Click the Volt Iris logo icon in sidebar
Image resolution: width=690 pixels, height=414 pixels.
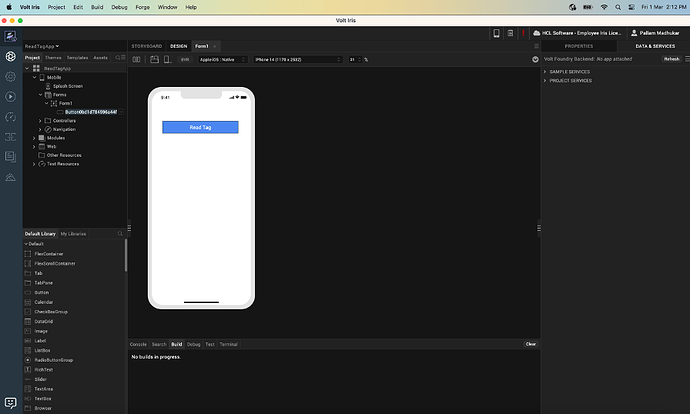pos(11,36)
